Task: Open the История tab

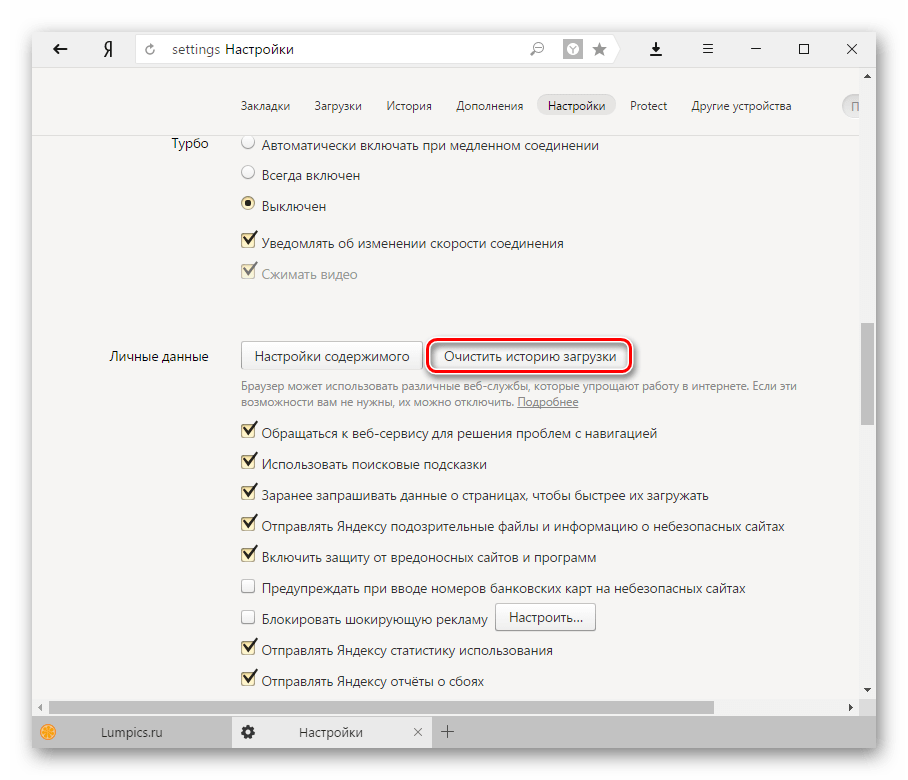Action: 409,106
